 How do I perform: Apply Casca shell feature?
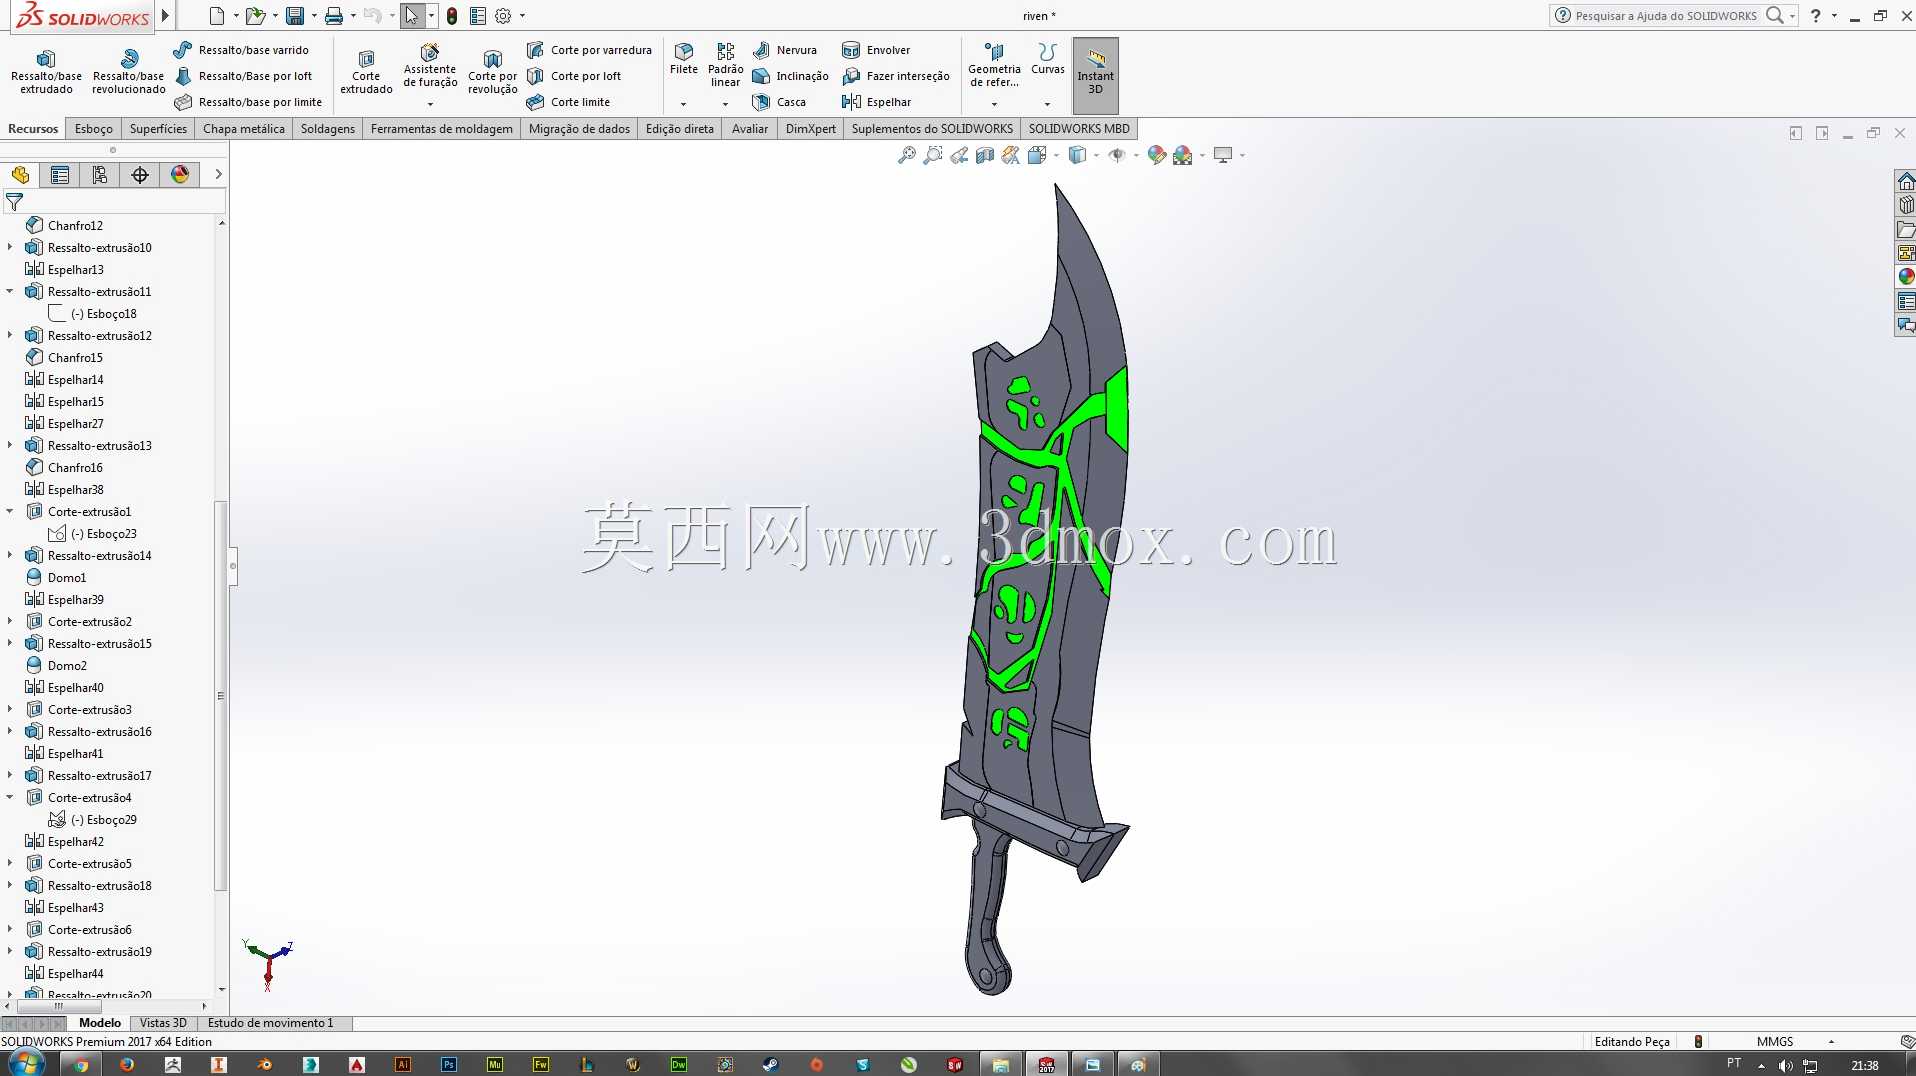(x=779, y=102)
